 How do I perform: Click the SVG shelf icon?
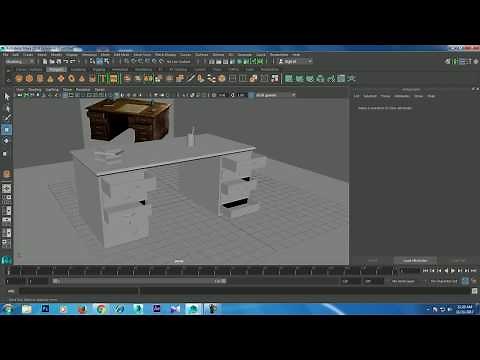(113, 79)
